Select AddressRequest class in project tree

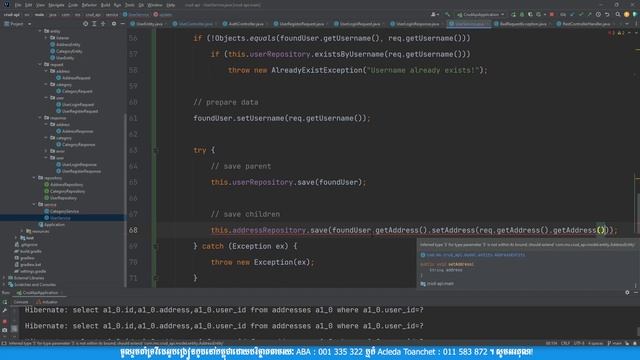pyautogui.click(x=73, y=78)
